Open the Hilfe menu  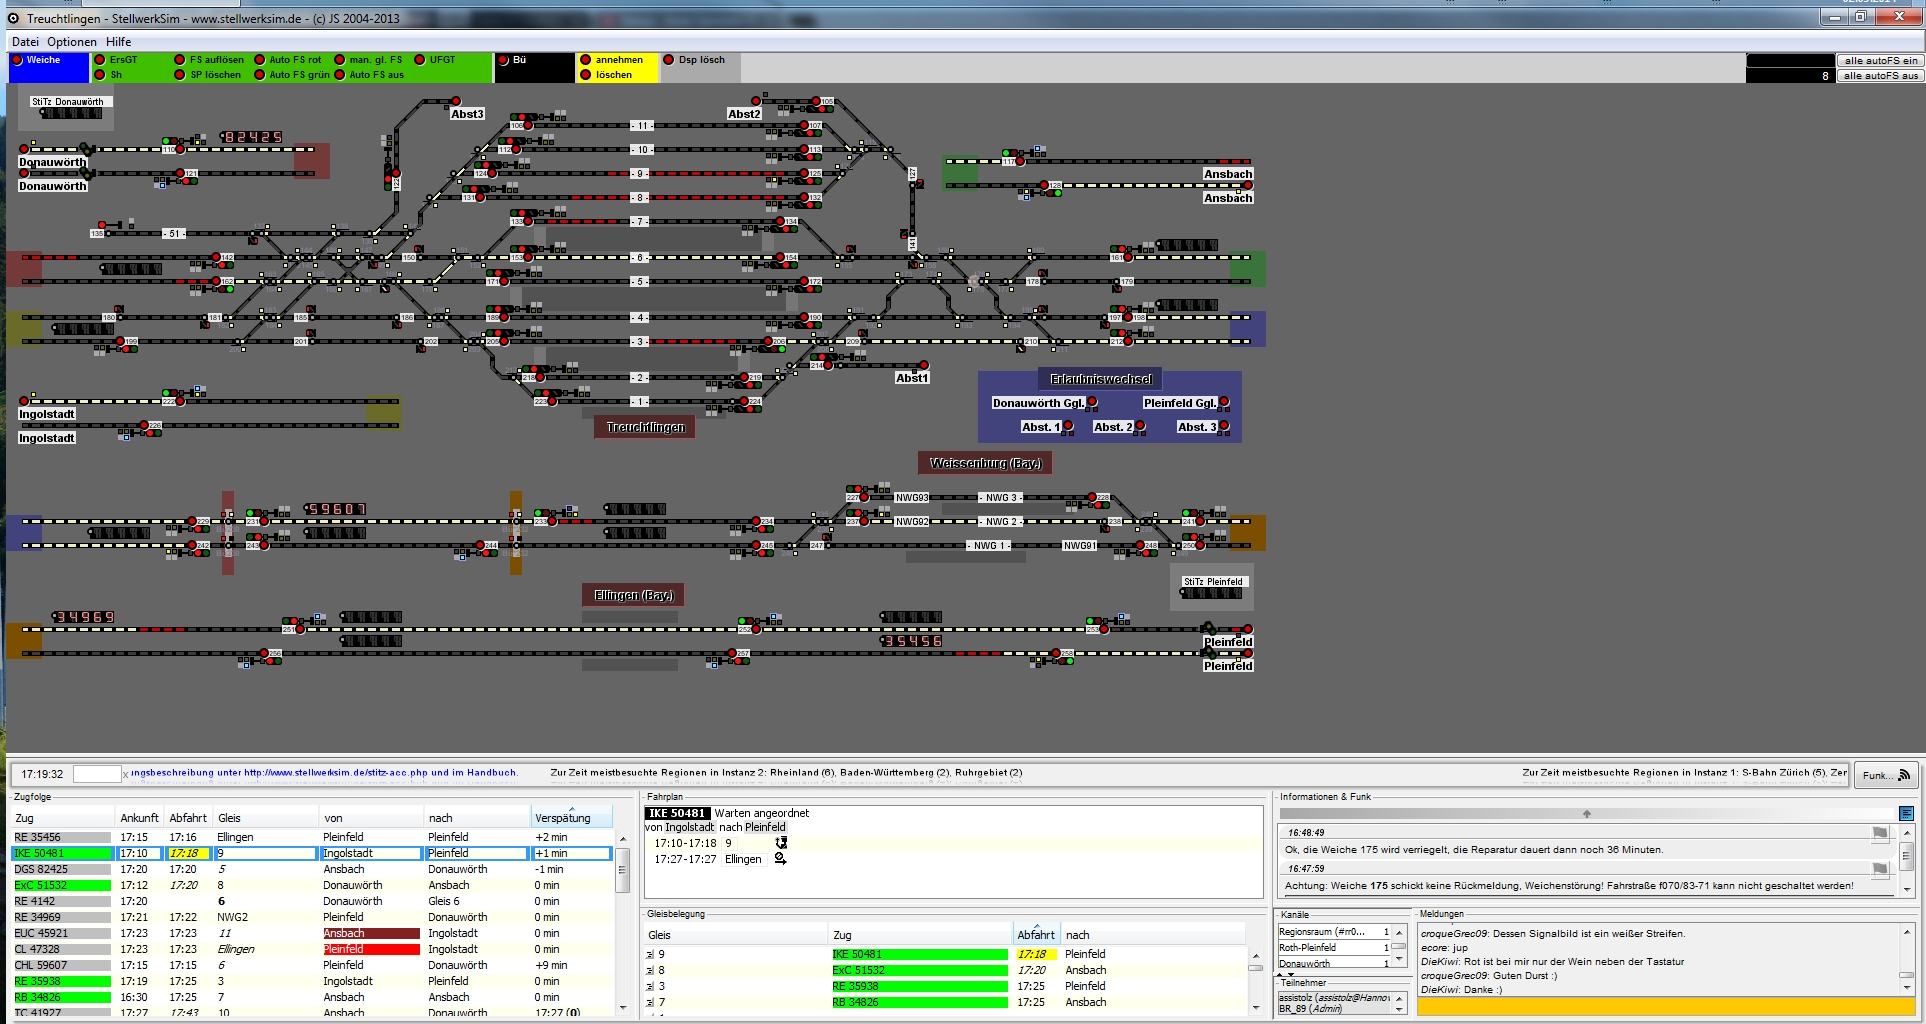coord(118,42)
